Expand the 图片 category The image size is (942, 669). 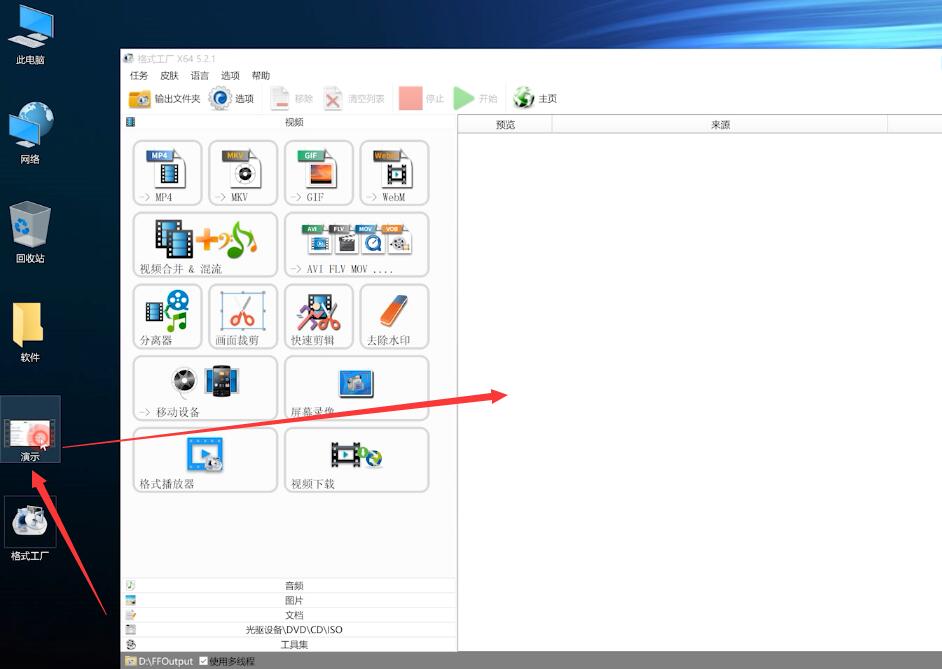point(289,601)
